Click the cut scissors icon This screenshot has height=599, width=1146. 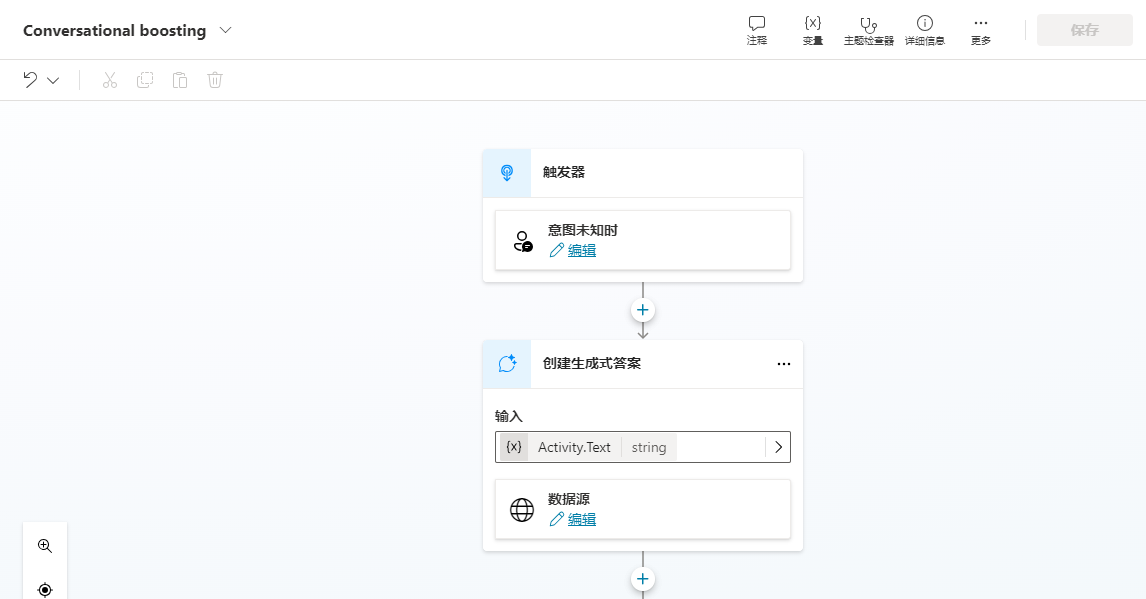click(x=110, y=80)
